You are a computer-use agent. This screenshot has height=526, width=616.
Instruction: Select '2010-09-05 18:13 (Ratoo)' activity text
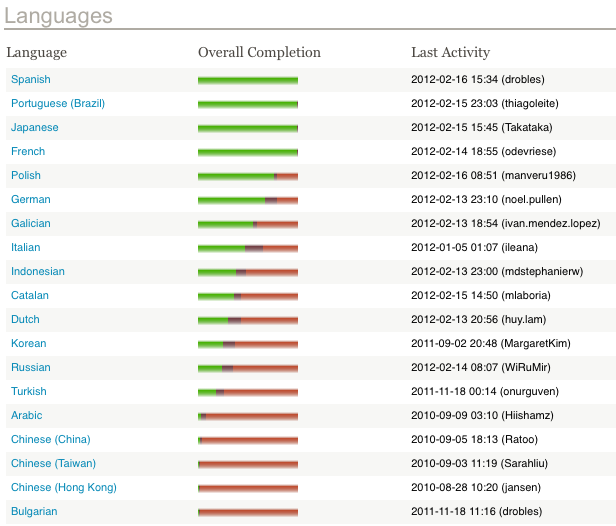tap(475, 439)
